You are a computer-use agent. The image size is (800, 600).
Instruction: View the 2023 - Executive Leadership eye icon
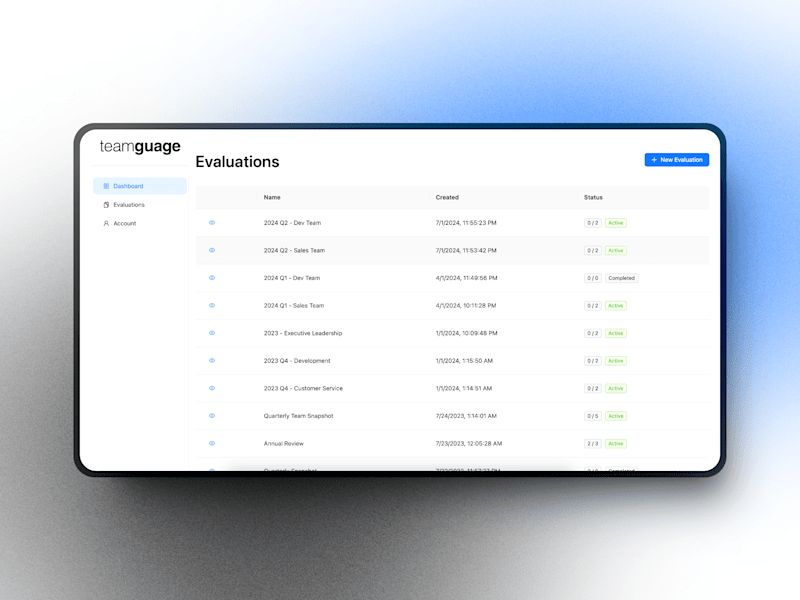pos(212,333)
